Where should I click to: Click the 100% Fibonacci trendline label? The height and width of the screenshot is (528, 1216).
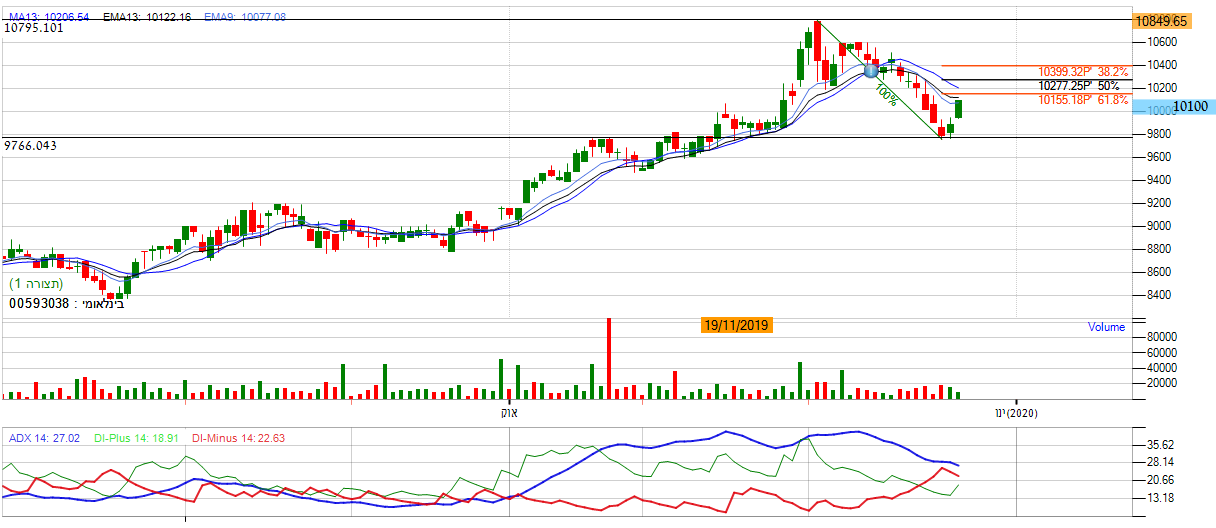pyautogui.click(x=885, y=94)
